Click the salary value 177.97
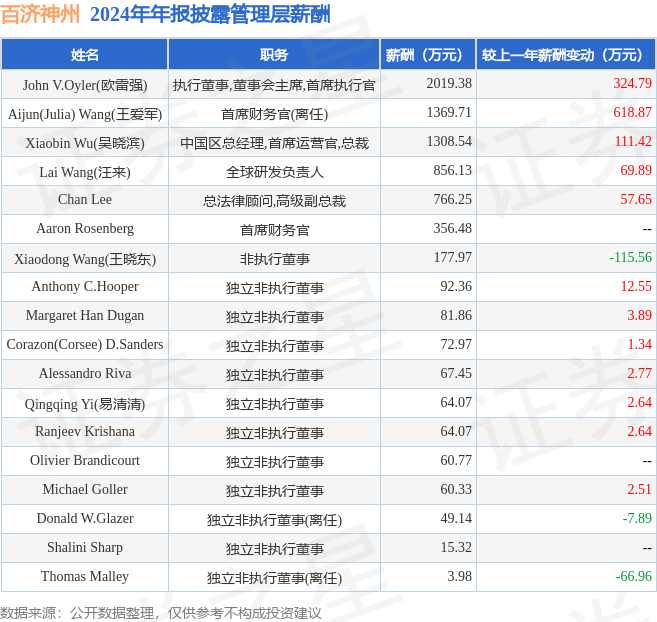657x622 pixels. coord(453,257)
